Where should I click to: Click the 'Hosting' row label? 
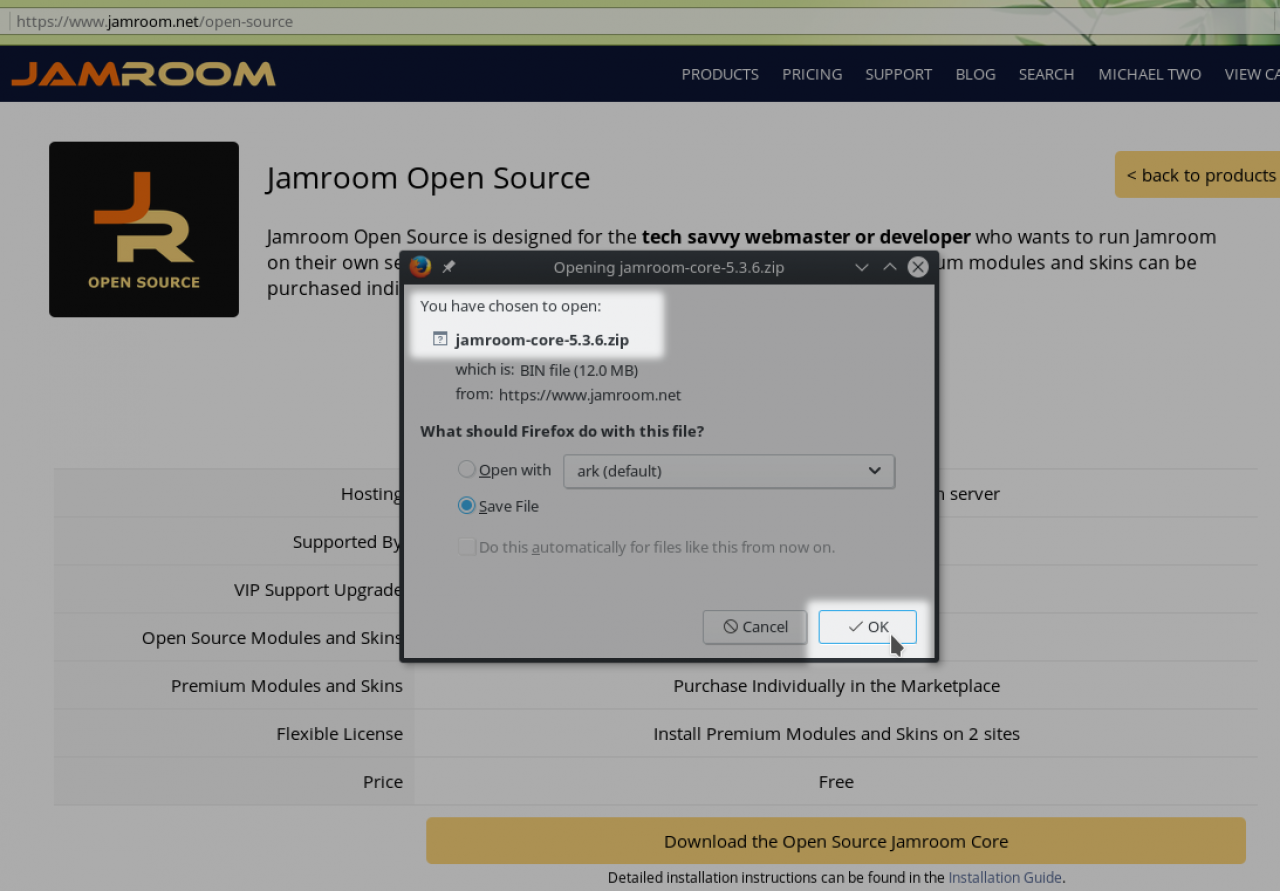coord(372,494)
